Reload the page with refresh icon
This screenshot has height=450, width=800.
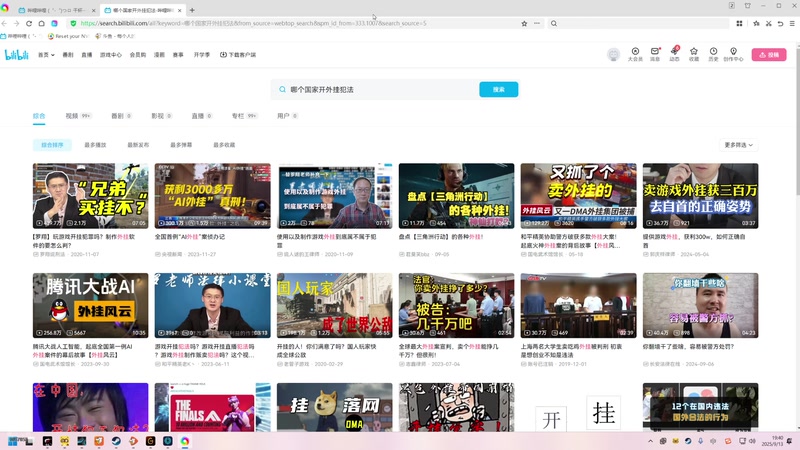click(x=29, y=23)
